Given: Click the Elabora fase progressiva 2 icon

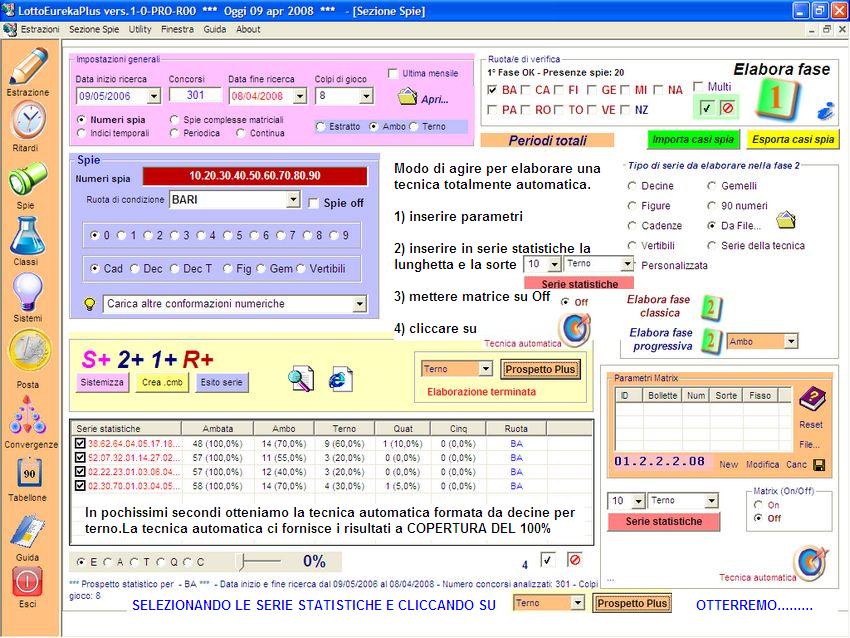Looking at the screenshot, I should 711,341.
